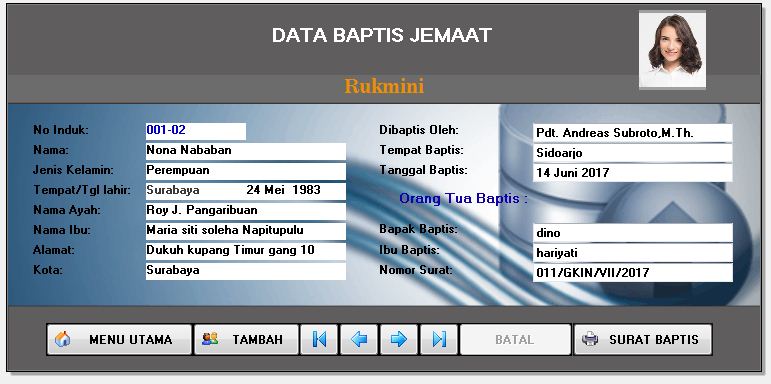Click the Nama field Nona Nababan
771x384 pixels.
pyautogui.click(x=246, y=151)
